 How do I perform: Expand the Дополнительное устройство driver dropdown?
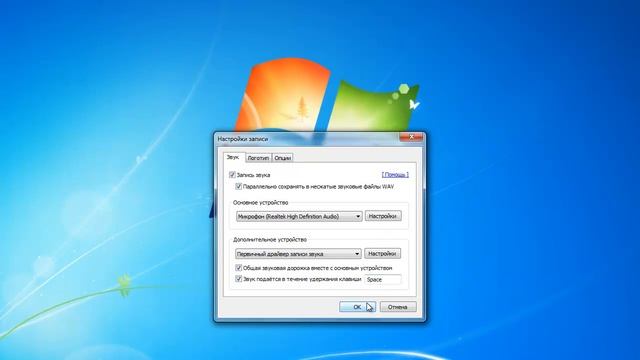click(x=298, y=254)
